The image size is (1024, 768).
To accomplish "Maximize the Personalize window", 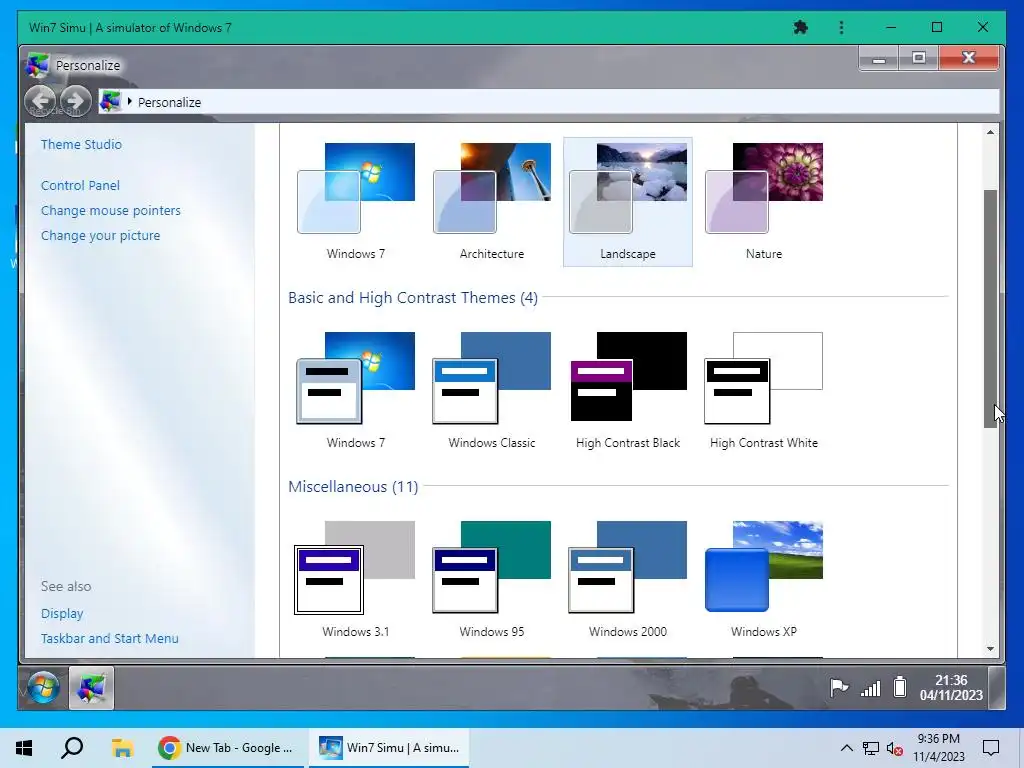I will [x=919, y=58].
